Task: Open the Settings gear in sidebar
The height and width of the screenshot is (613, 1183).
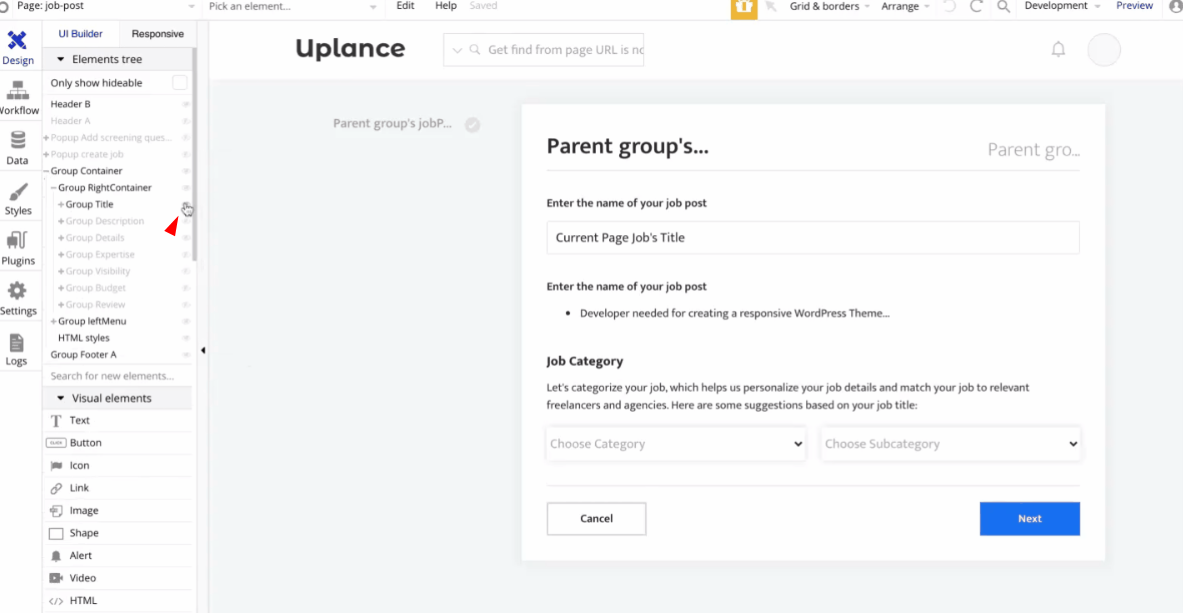Action: click(x=17, y=298)
